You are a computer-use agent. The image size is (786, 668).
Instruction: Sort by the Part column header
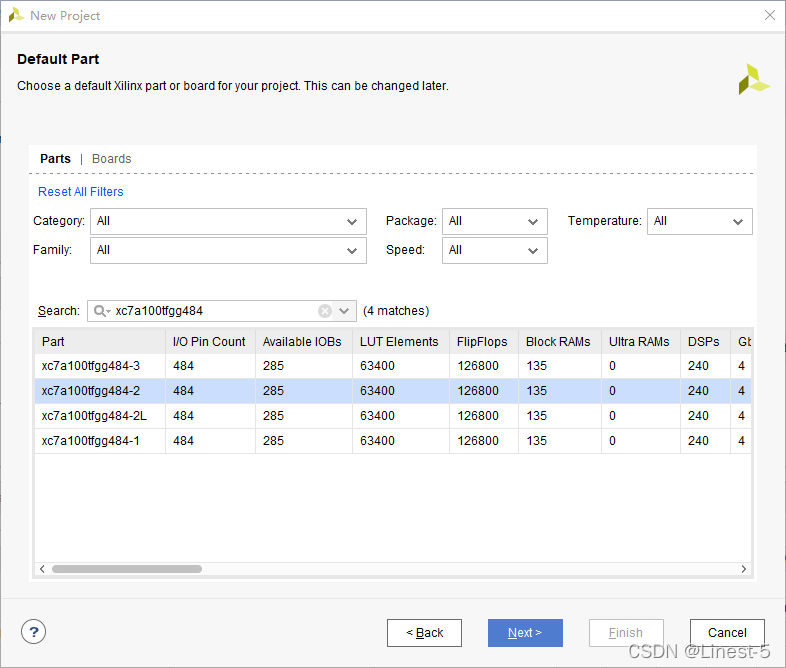point(100,342)
